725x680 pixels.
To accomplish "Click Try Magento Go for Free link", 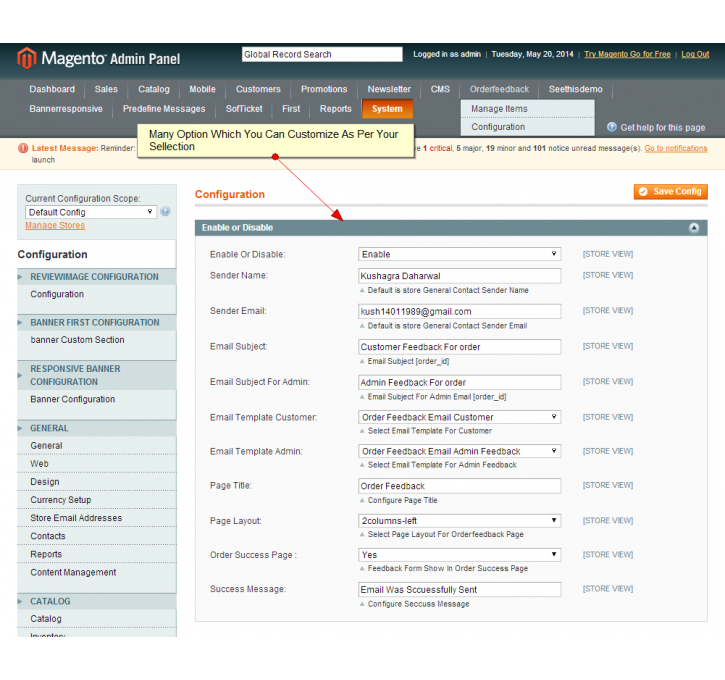I will 627,54.
